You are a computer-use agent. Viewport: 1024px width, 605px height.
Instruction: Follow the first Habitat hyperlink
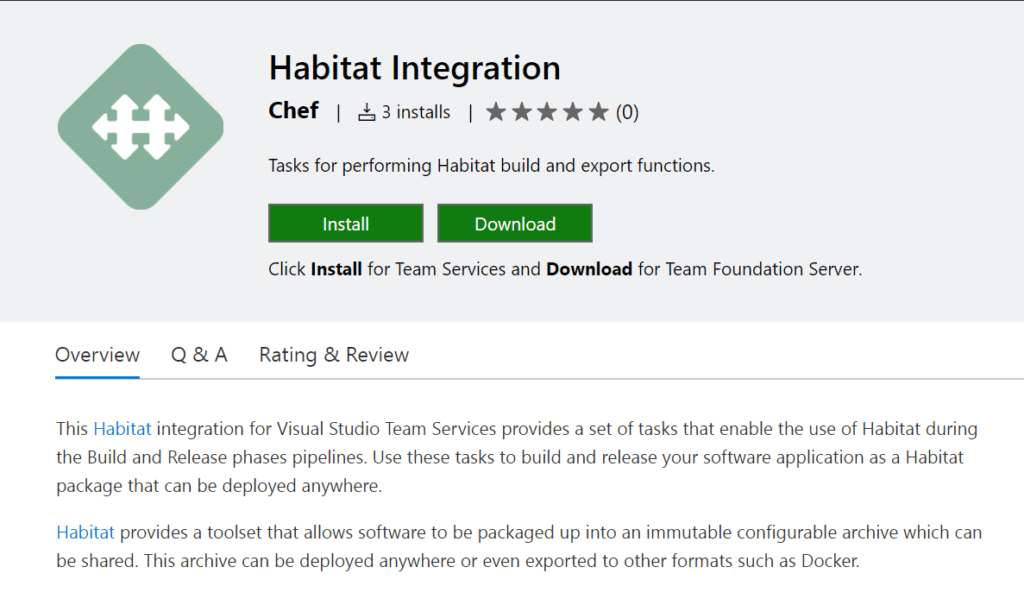(x=122, y=428)
